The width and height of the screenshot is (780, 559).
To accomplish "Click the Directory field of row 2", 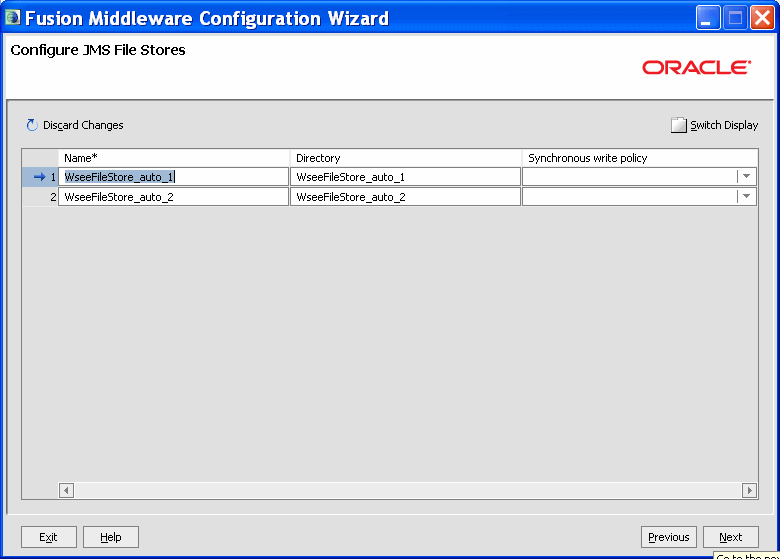I will pyautogui.click(x=405, y=196).
